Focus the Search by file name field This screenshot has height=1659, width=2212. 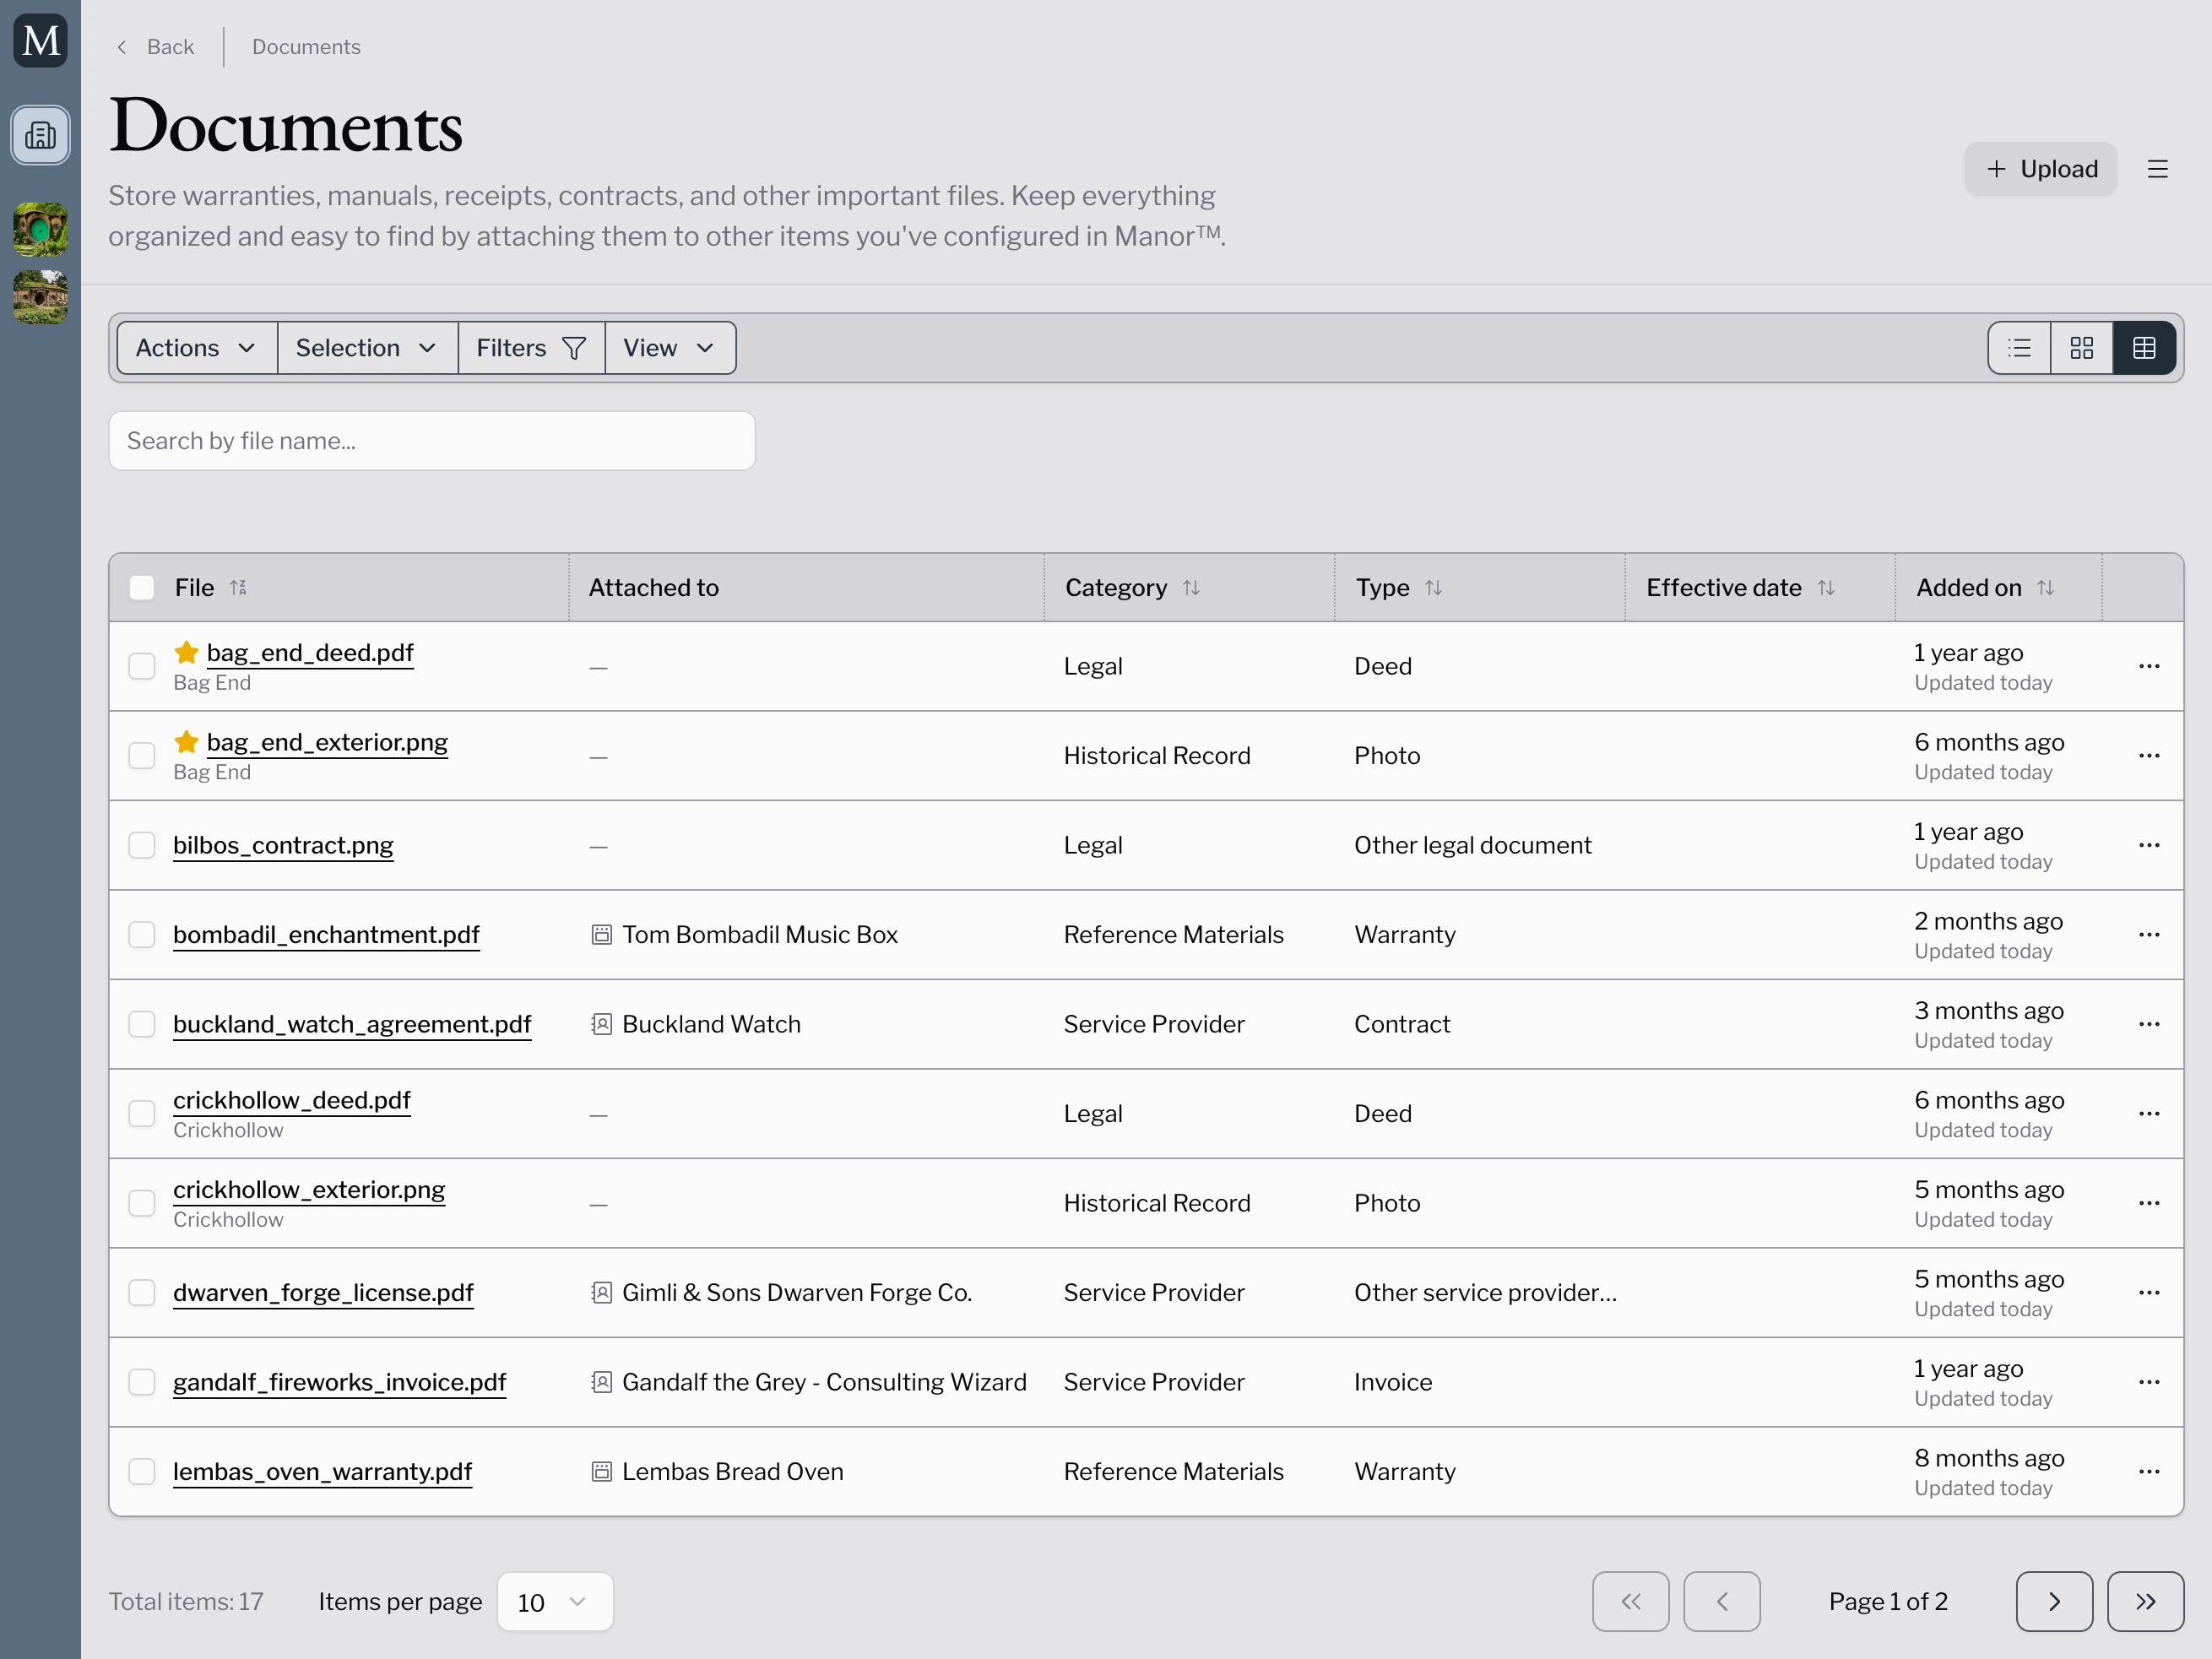[x=431, y=441]
